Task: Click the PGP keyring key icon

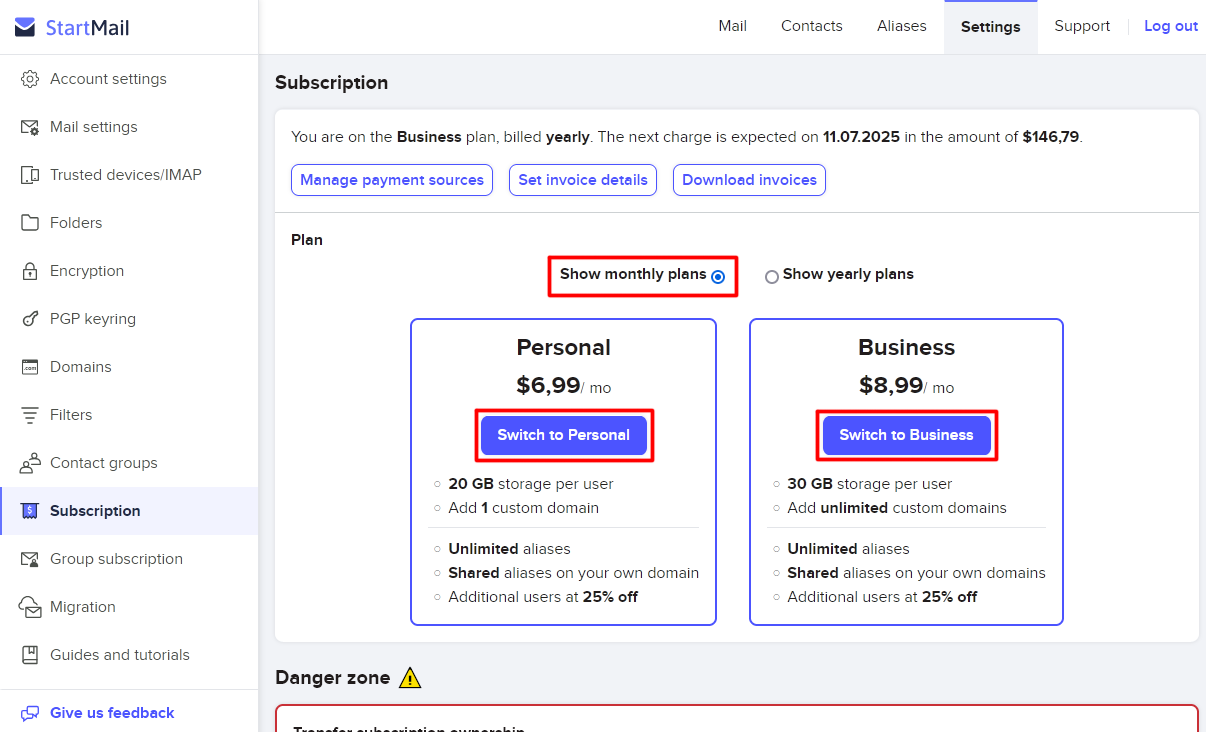Action: click(30, 319)
